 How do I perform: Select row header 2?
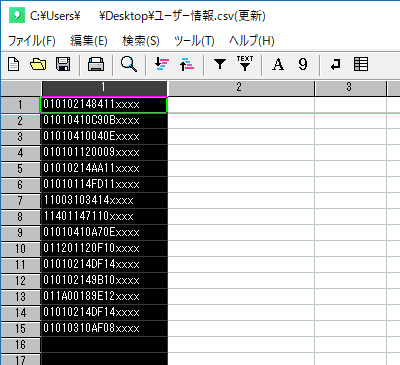20,121
